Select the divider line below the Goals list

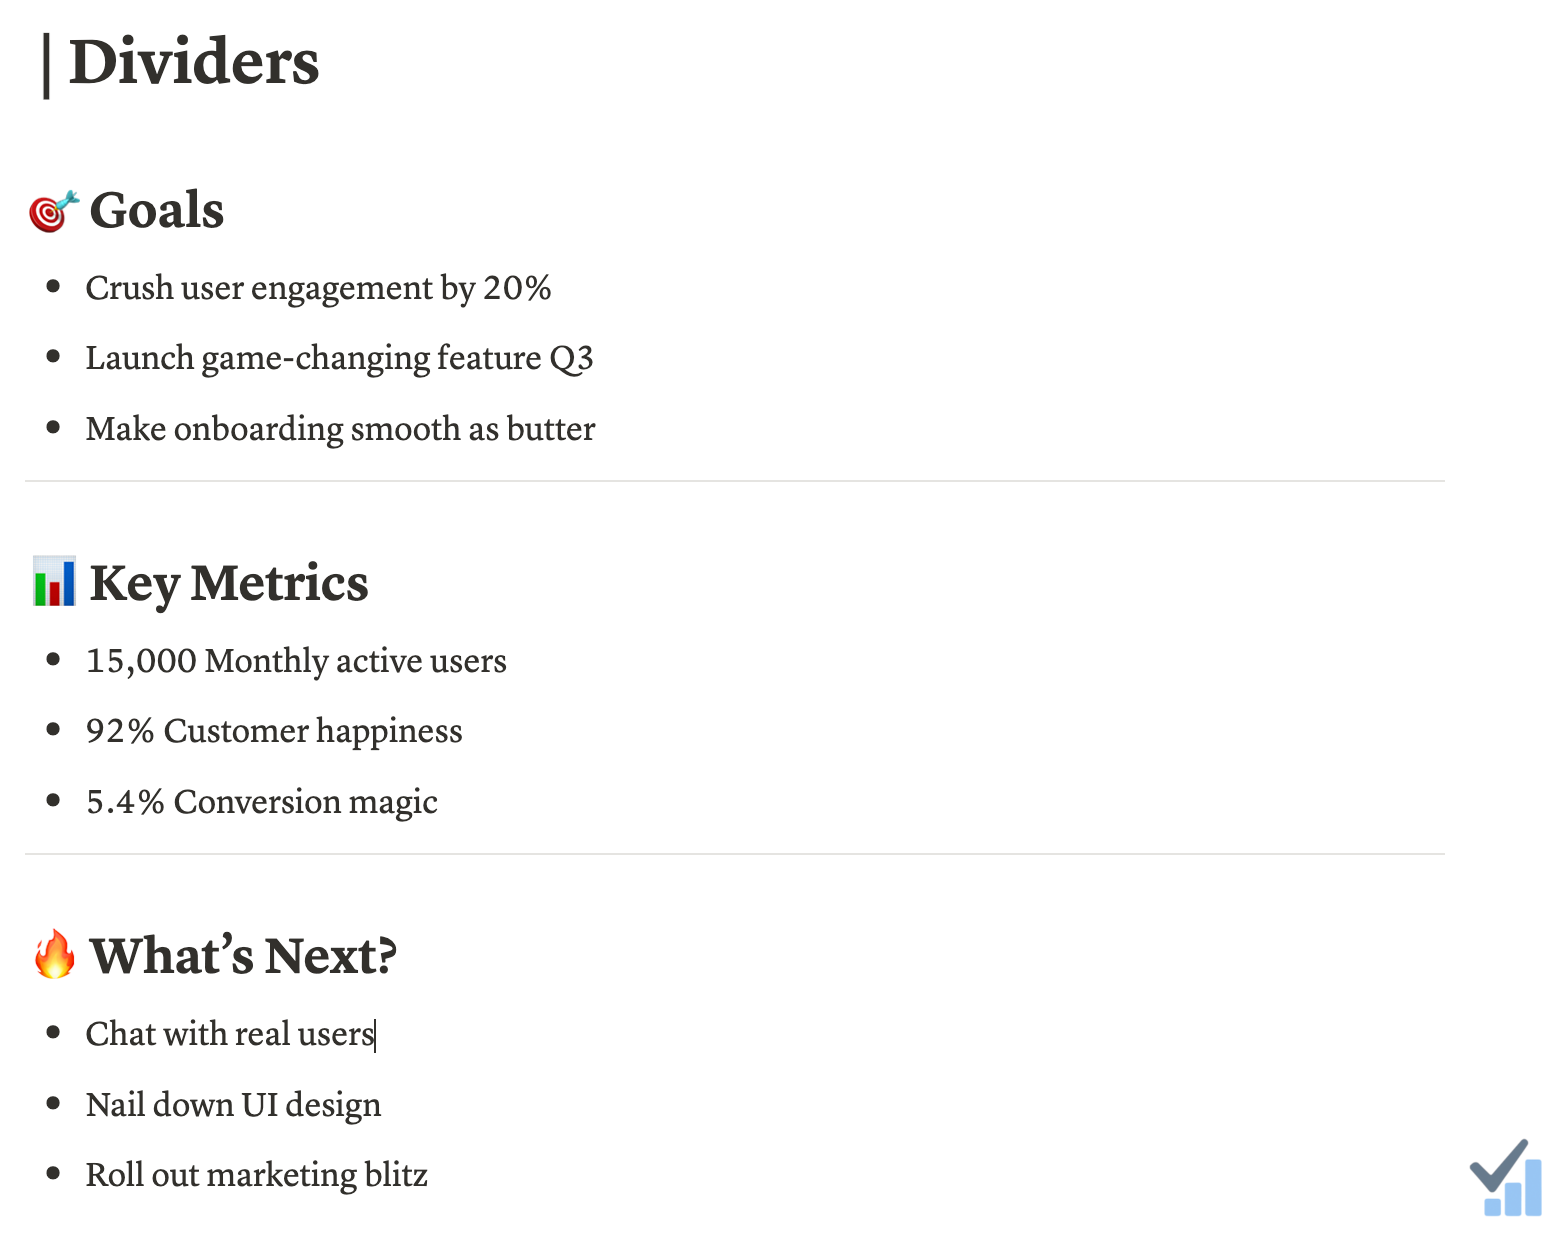(734, 481)
